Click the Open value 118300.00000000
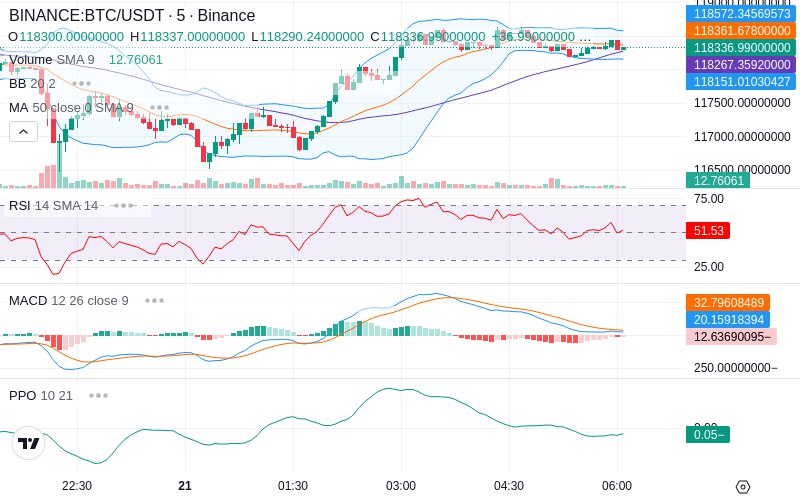 click(x=71, y=37)
